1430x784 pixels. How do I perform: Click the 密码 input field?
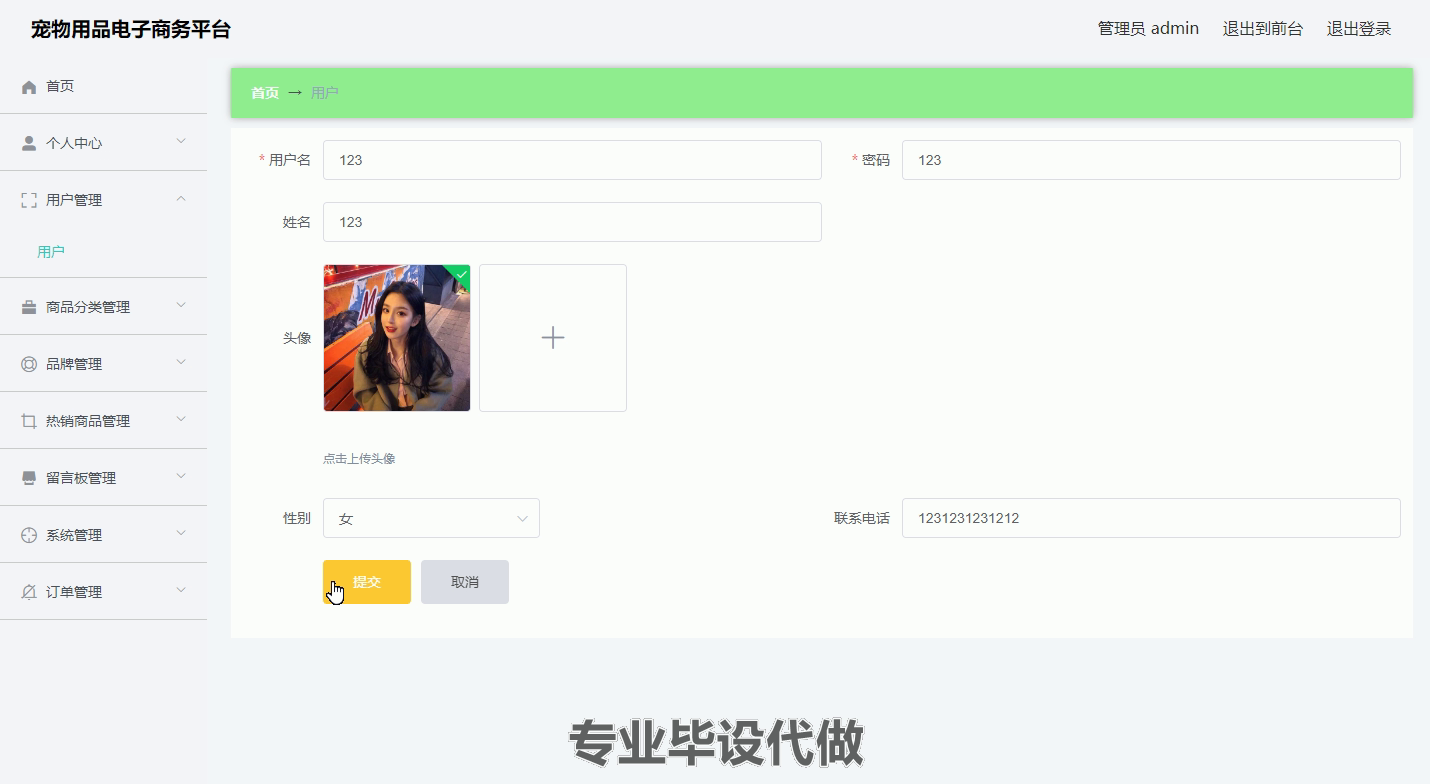pyautogui.click(x=1151, y=160)
